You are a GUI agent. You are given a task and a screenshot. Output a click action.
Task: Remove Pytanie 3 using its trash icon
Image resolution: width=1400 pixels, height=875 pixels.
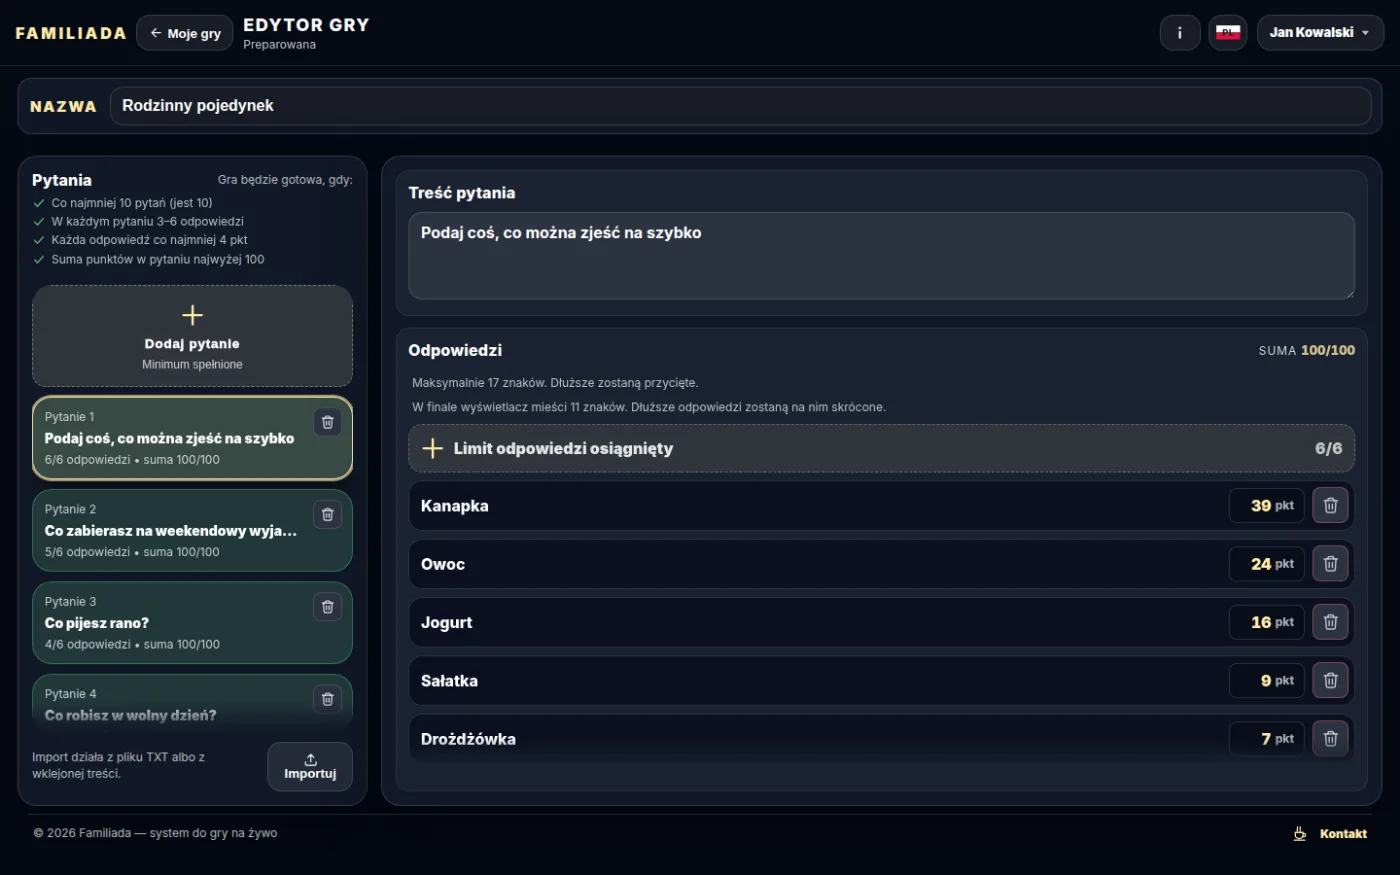pyautogui.click(x=327, y=607)
